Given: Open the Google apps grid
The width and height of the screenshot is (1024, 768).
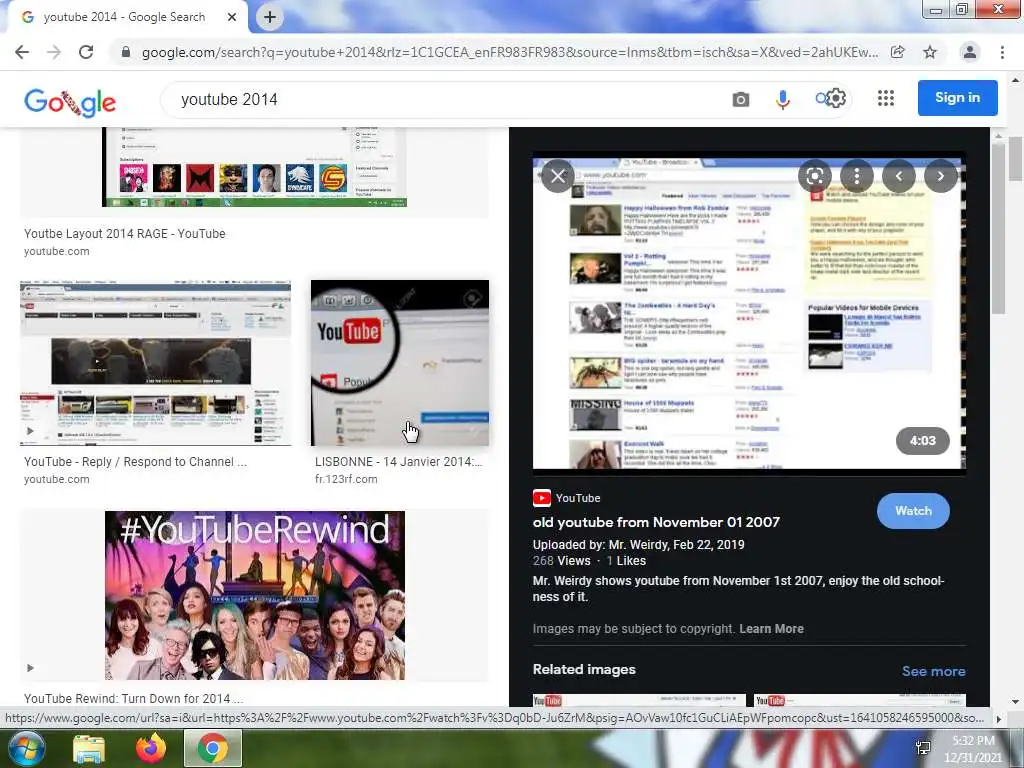Looking at the screenshot, I should tap(886, 99).
